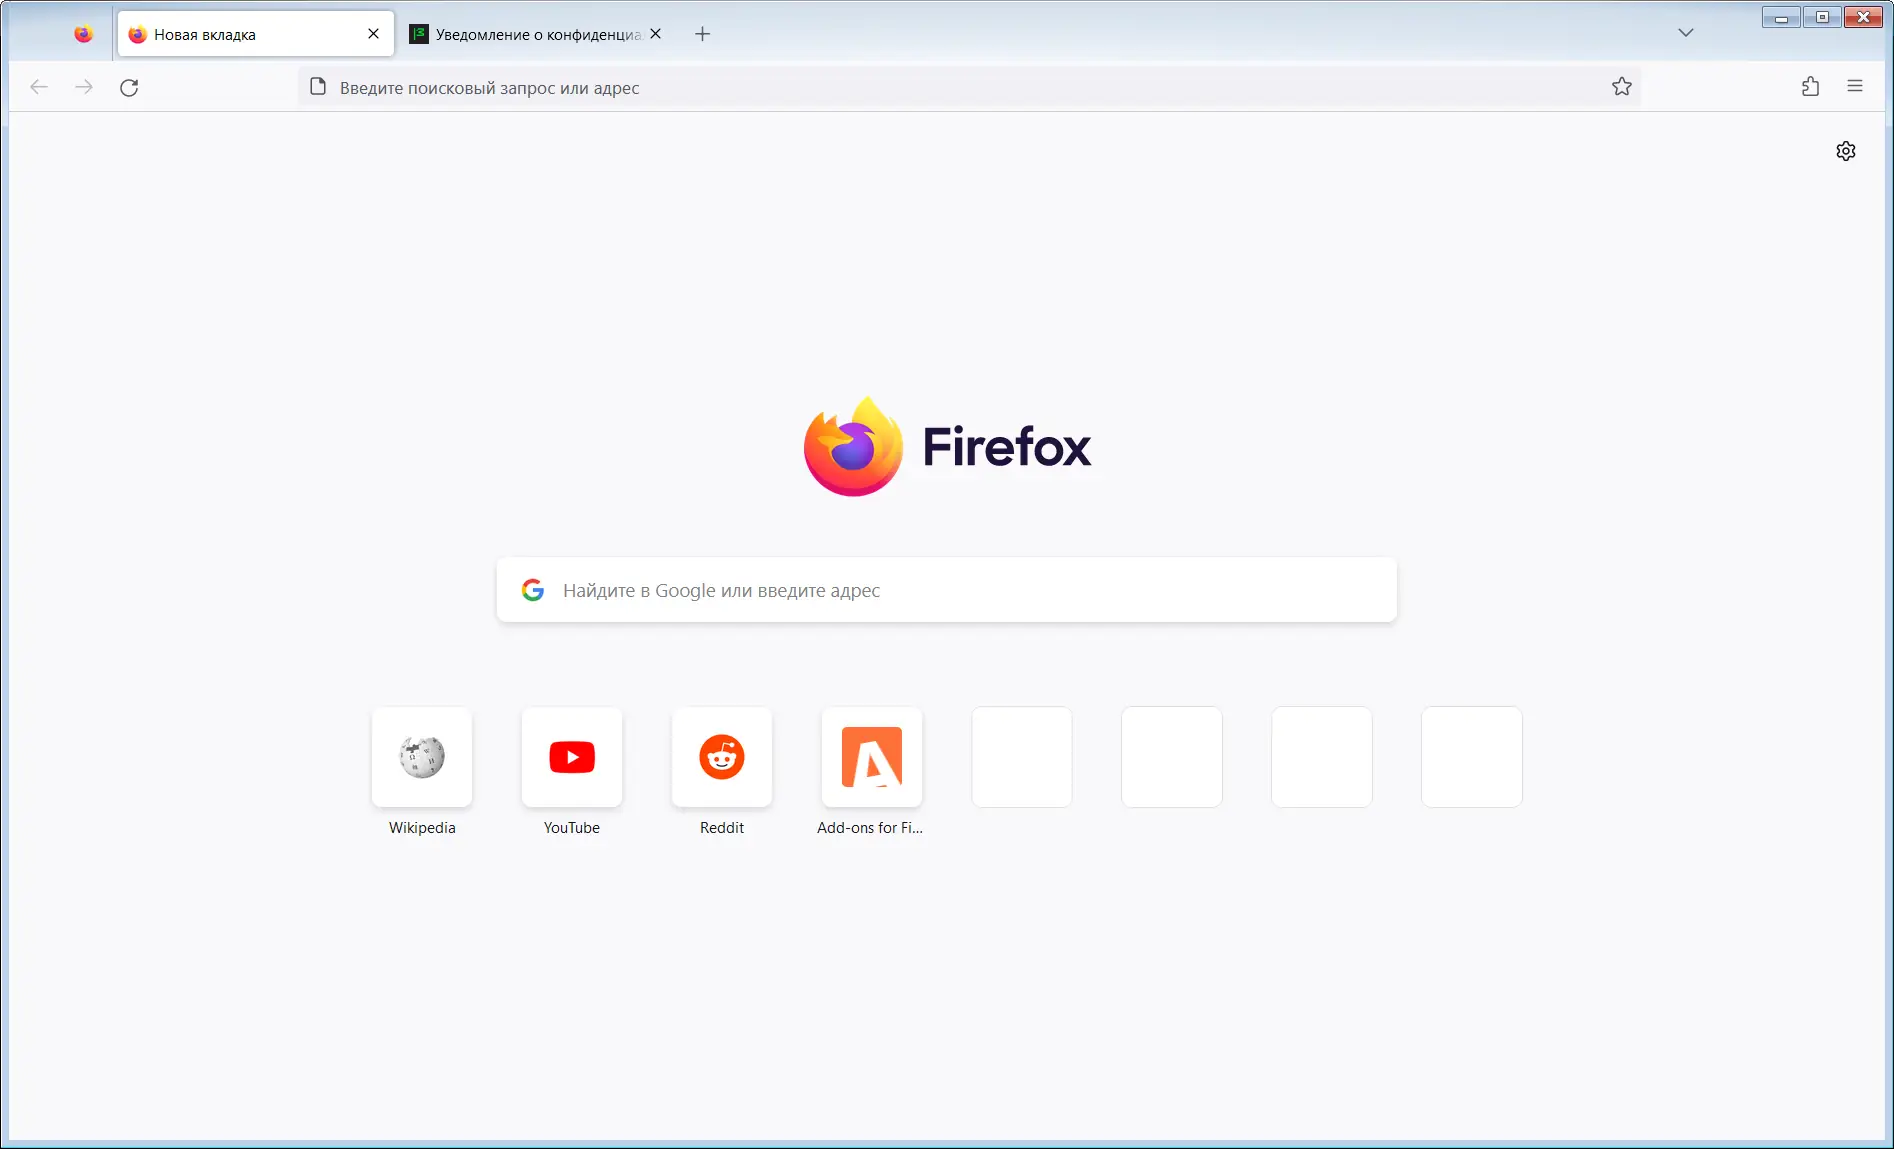Open the YouTube shortcut tile
Image resolution: width=1894 pixels, height=1149 pixels.
[x=571, y=757]
